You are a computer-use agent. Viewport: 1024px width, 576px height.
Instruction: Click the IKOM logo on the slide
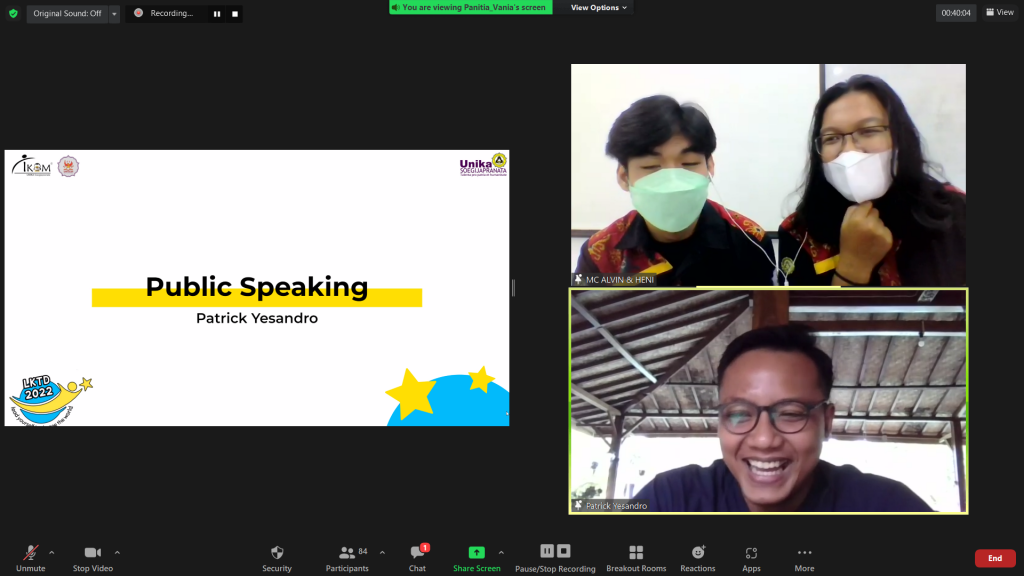tap(31, 165)
